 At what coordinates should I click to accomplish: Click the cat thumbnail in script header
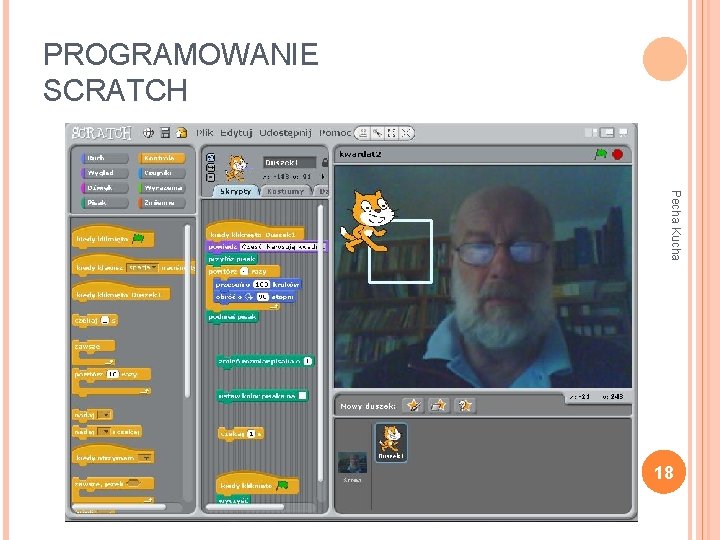click(x=236, y=168)
